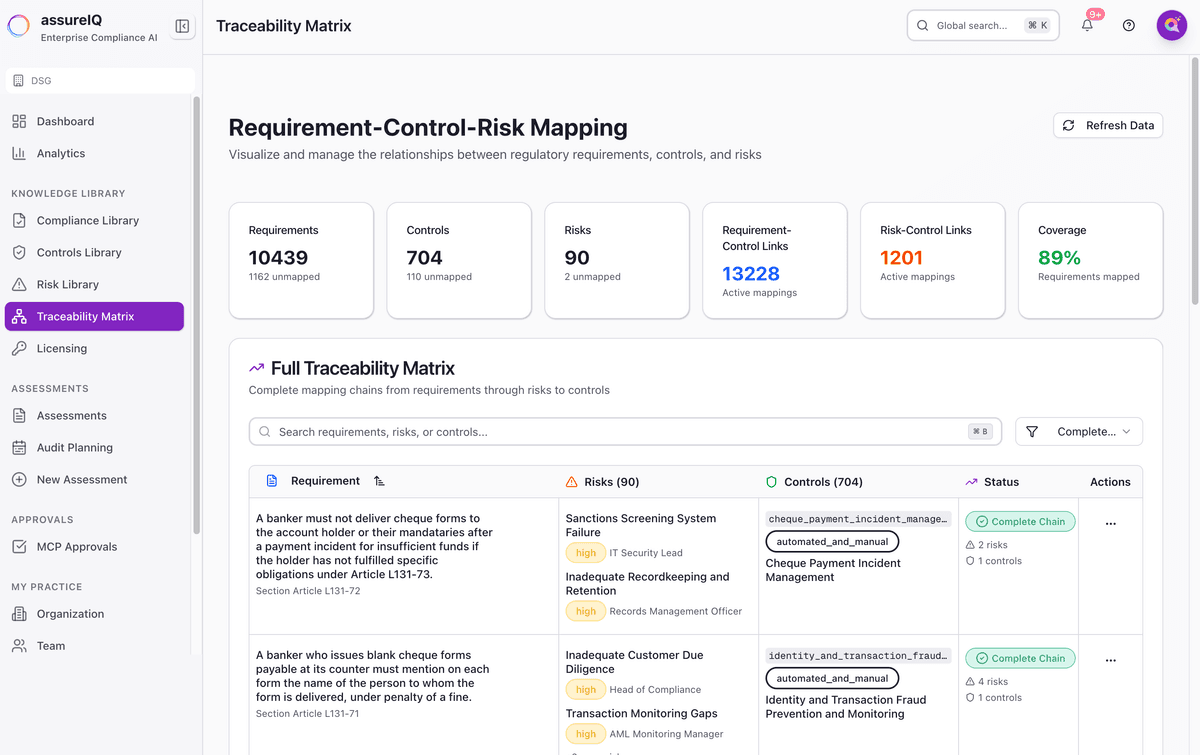Open Risk Library
This screenshot has width=1200, height=755.
(x=94, y=284)
